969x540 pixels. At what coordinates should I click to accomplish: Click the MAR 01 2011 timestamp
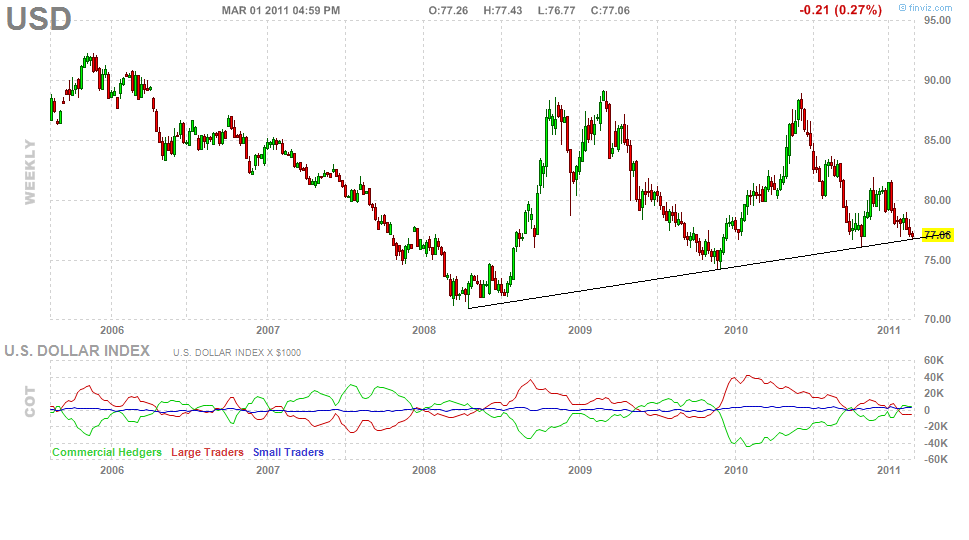pyautogui.click(x=280, y=10)
